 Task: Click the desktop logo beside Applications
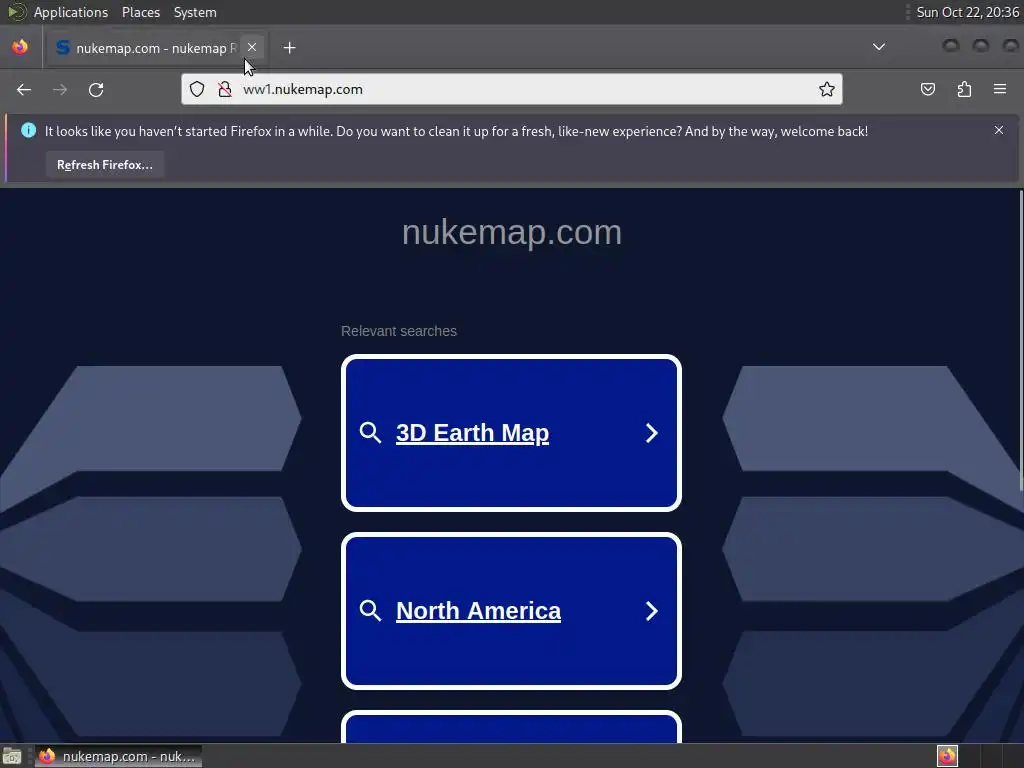(16, 12)
